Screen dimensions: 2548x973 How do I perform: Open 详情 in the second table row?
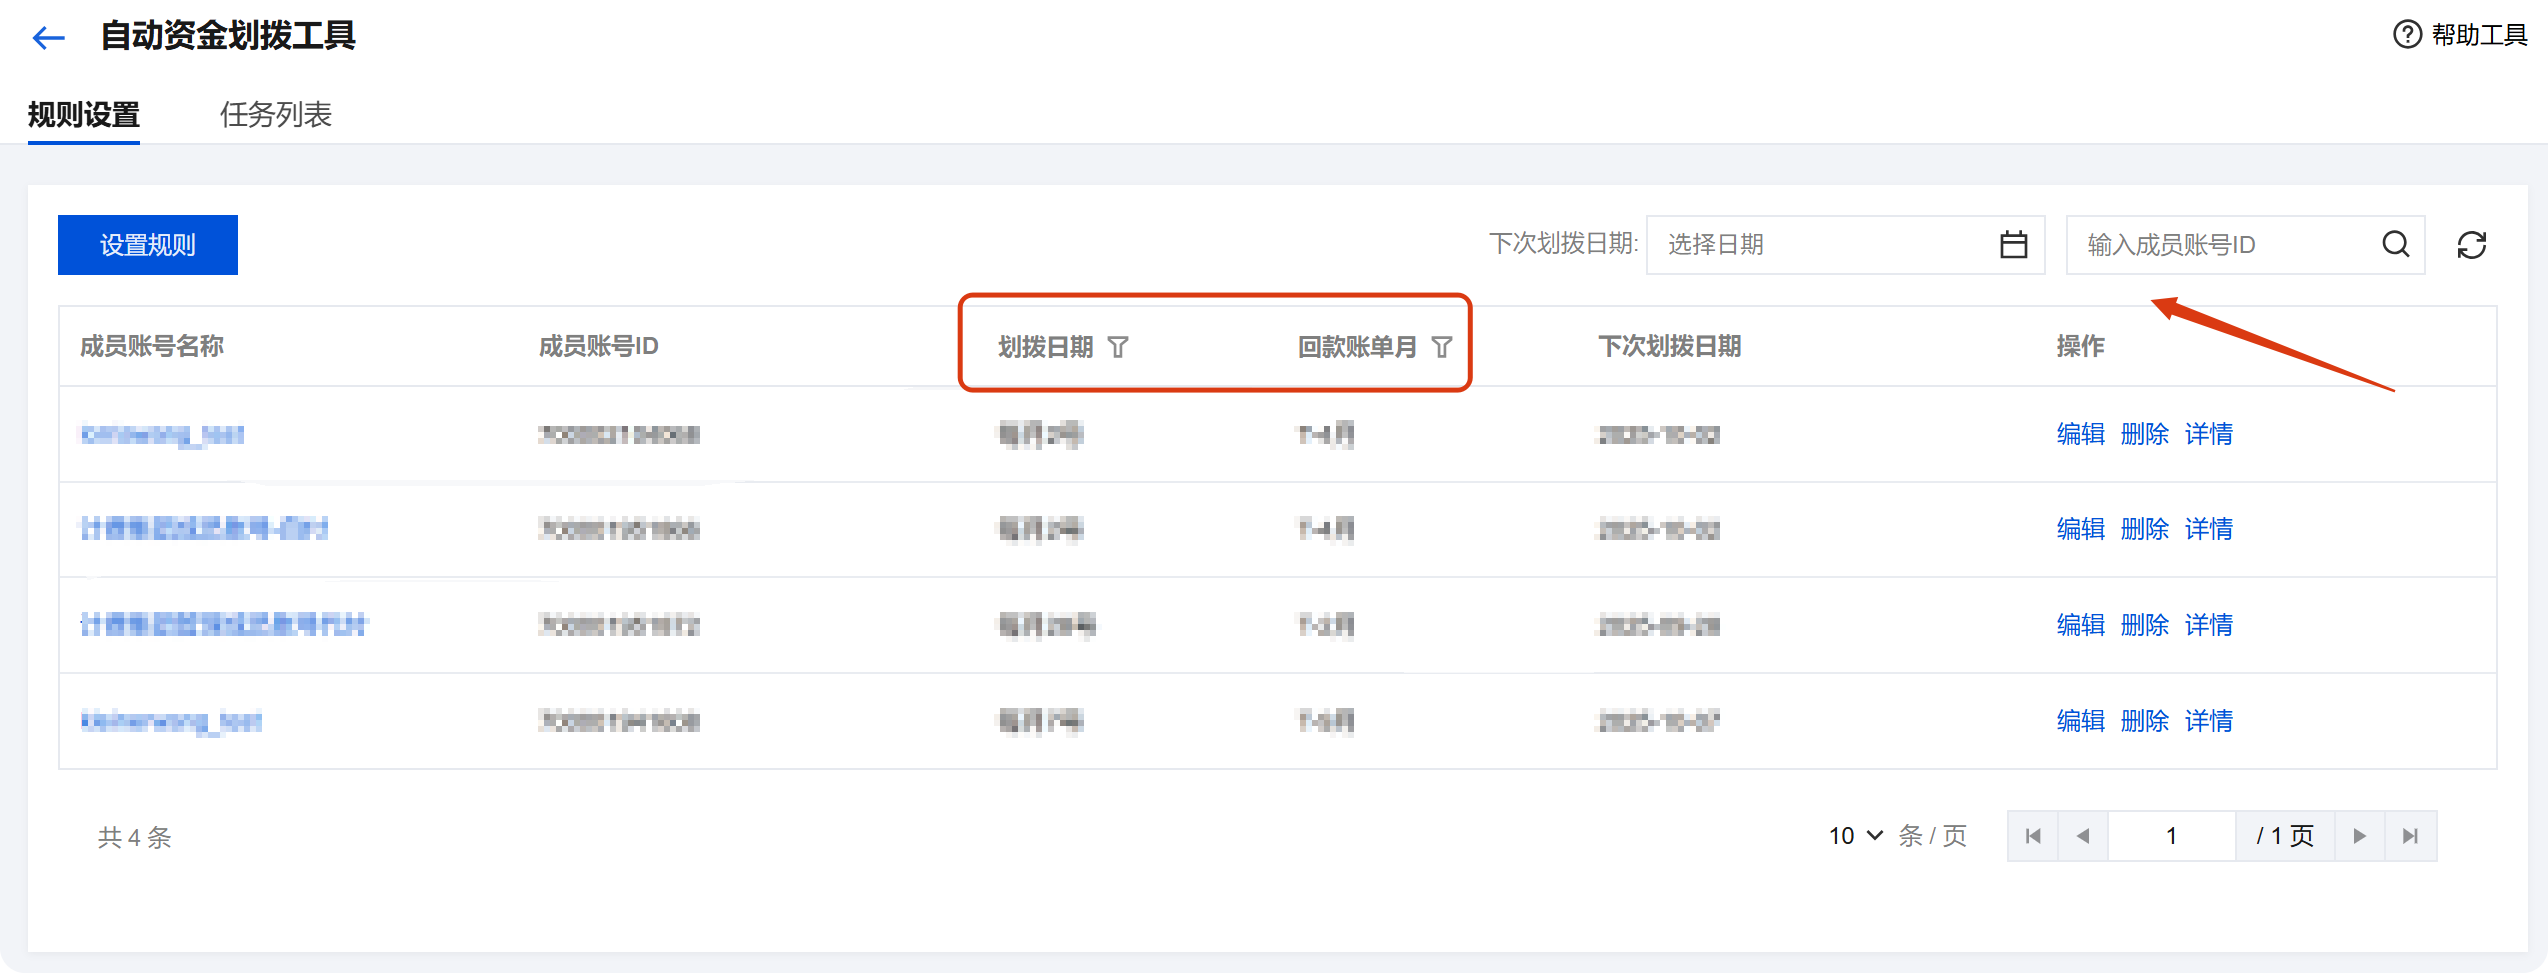pyautogui.click(x=2208, y=529)
